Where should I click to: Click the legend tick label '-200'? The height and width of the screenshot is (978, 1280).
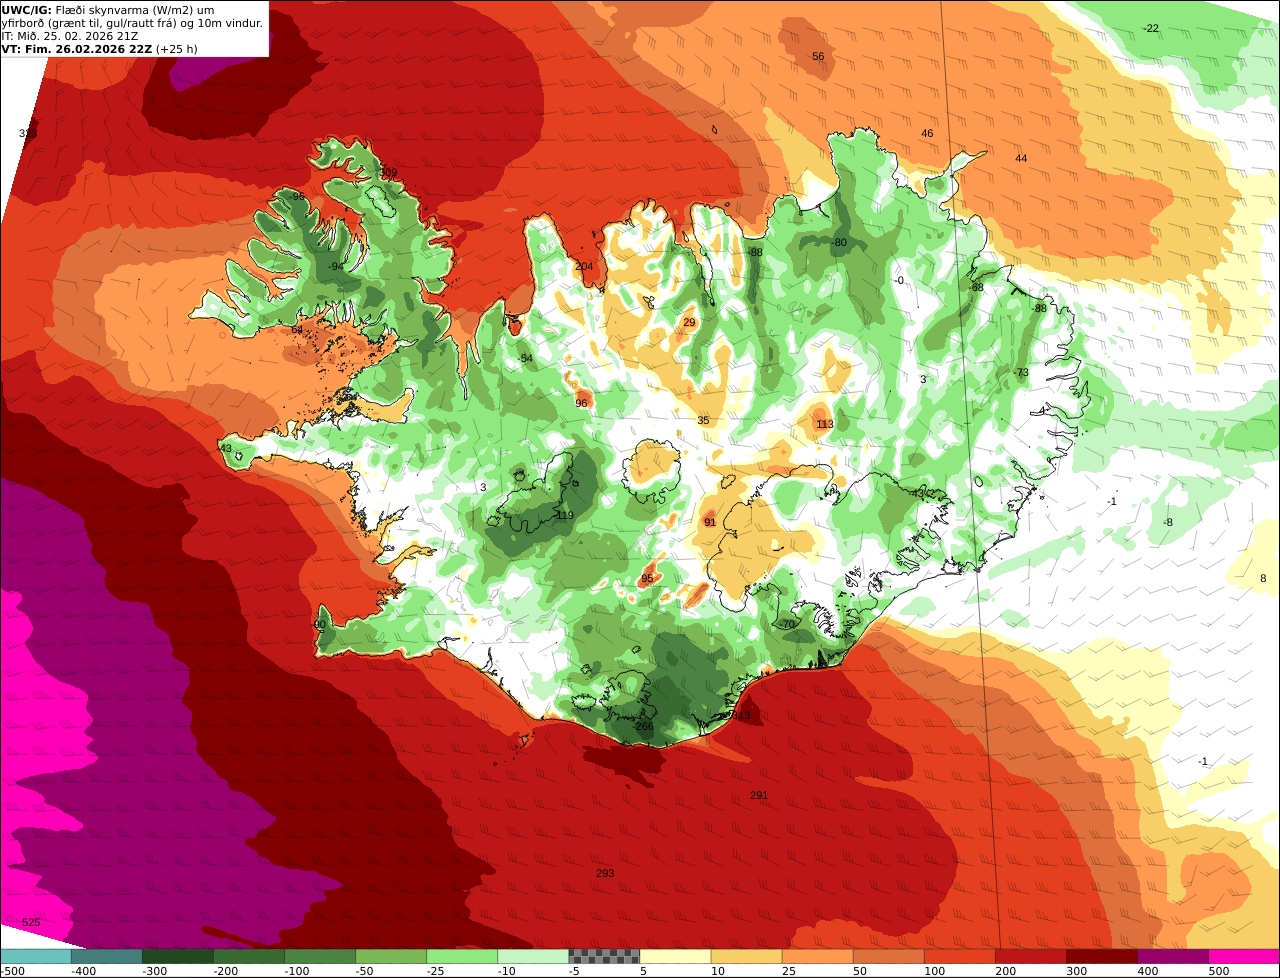point(225,971)
